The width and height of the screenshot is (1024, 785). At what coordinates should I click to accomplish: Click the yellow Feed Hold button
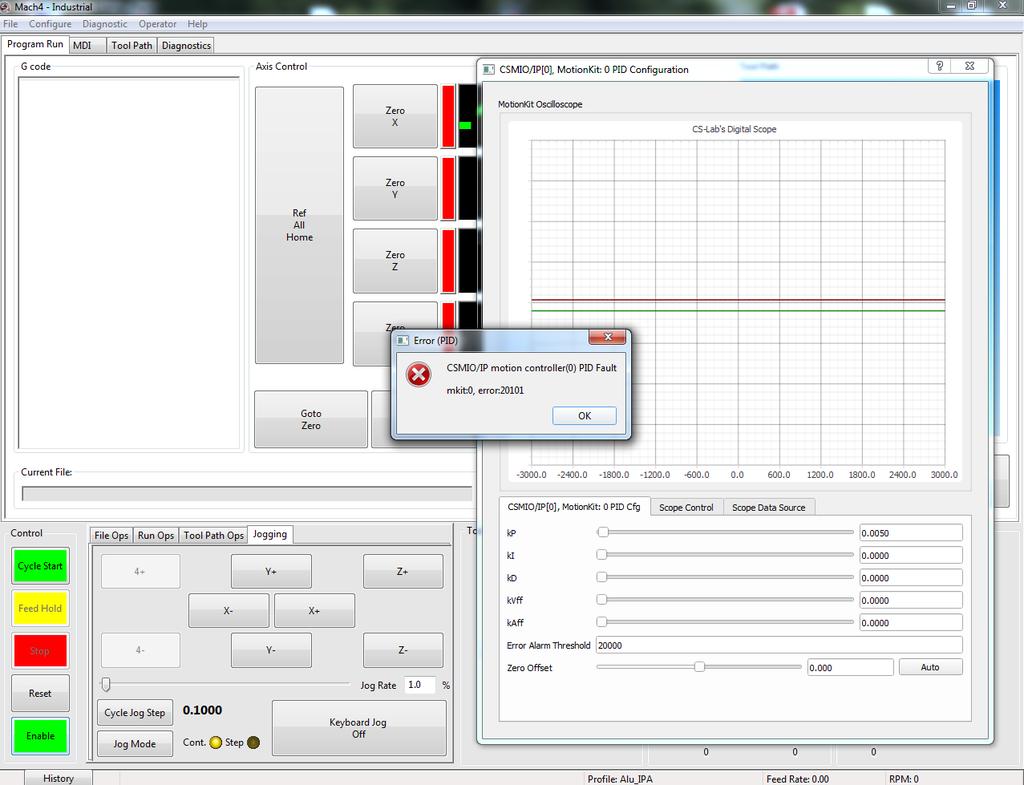point(40,609)
